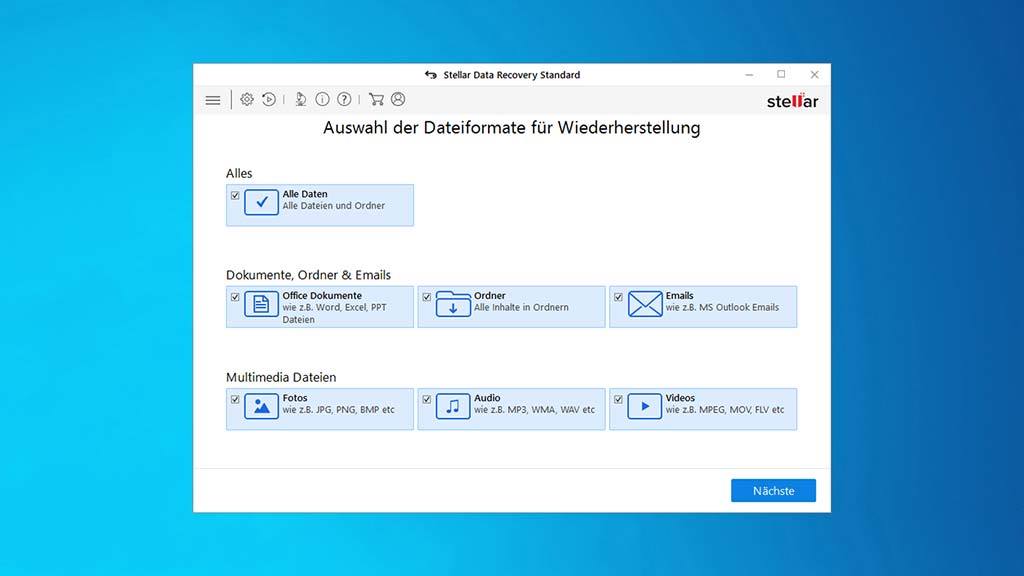The width and height of the screenshot is (1024, 576).
Task: Click the Fotos picture icon
Action: pyautogui.click(x=261, y=406)
